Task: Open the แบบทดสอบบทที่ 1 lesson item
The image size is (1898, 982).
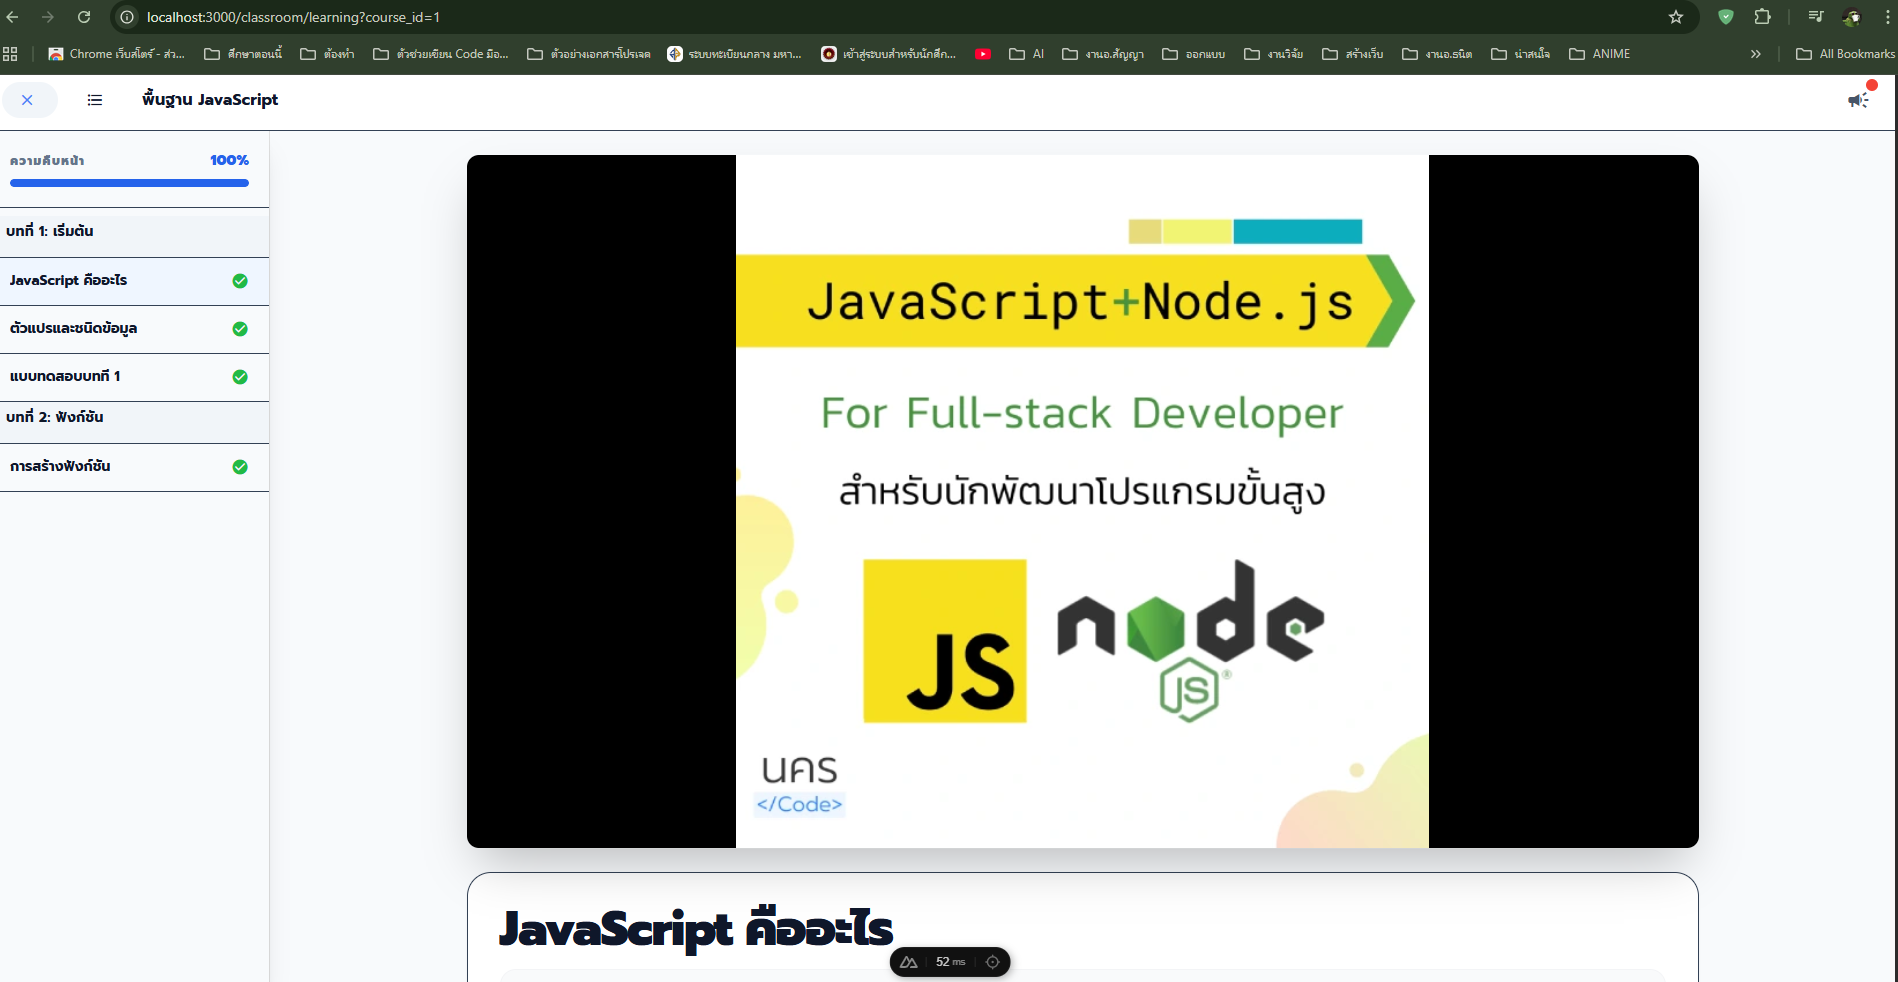Action: [66, 377]
